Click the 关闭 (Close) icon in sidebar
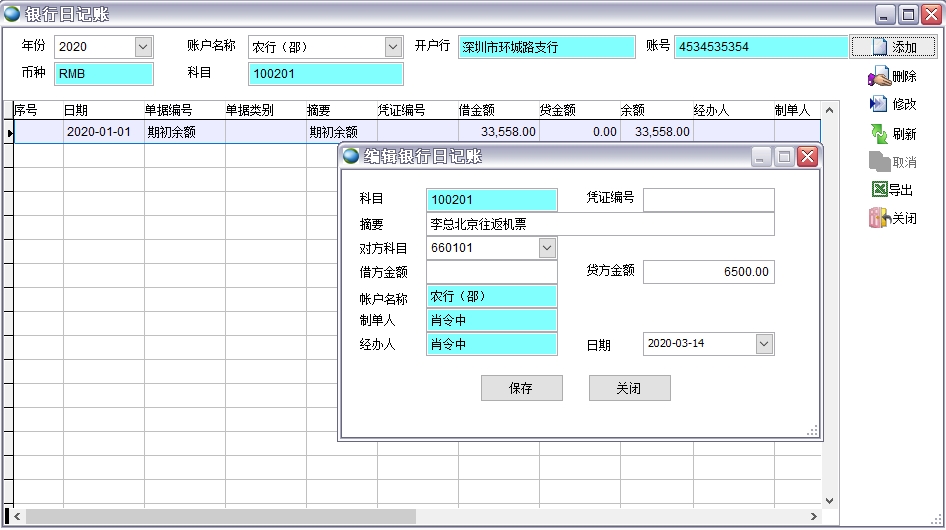The width and height of the screenshot is (946, 530). click(879, 218)
